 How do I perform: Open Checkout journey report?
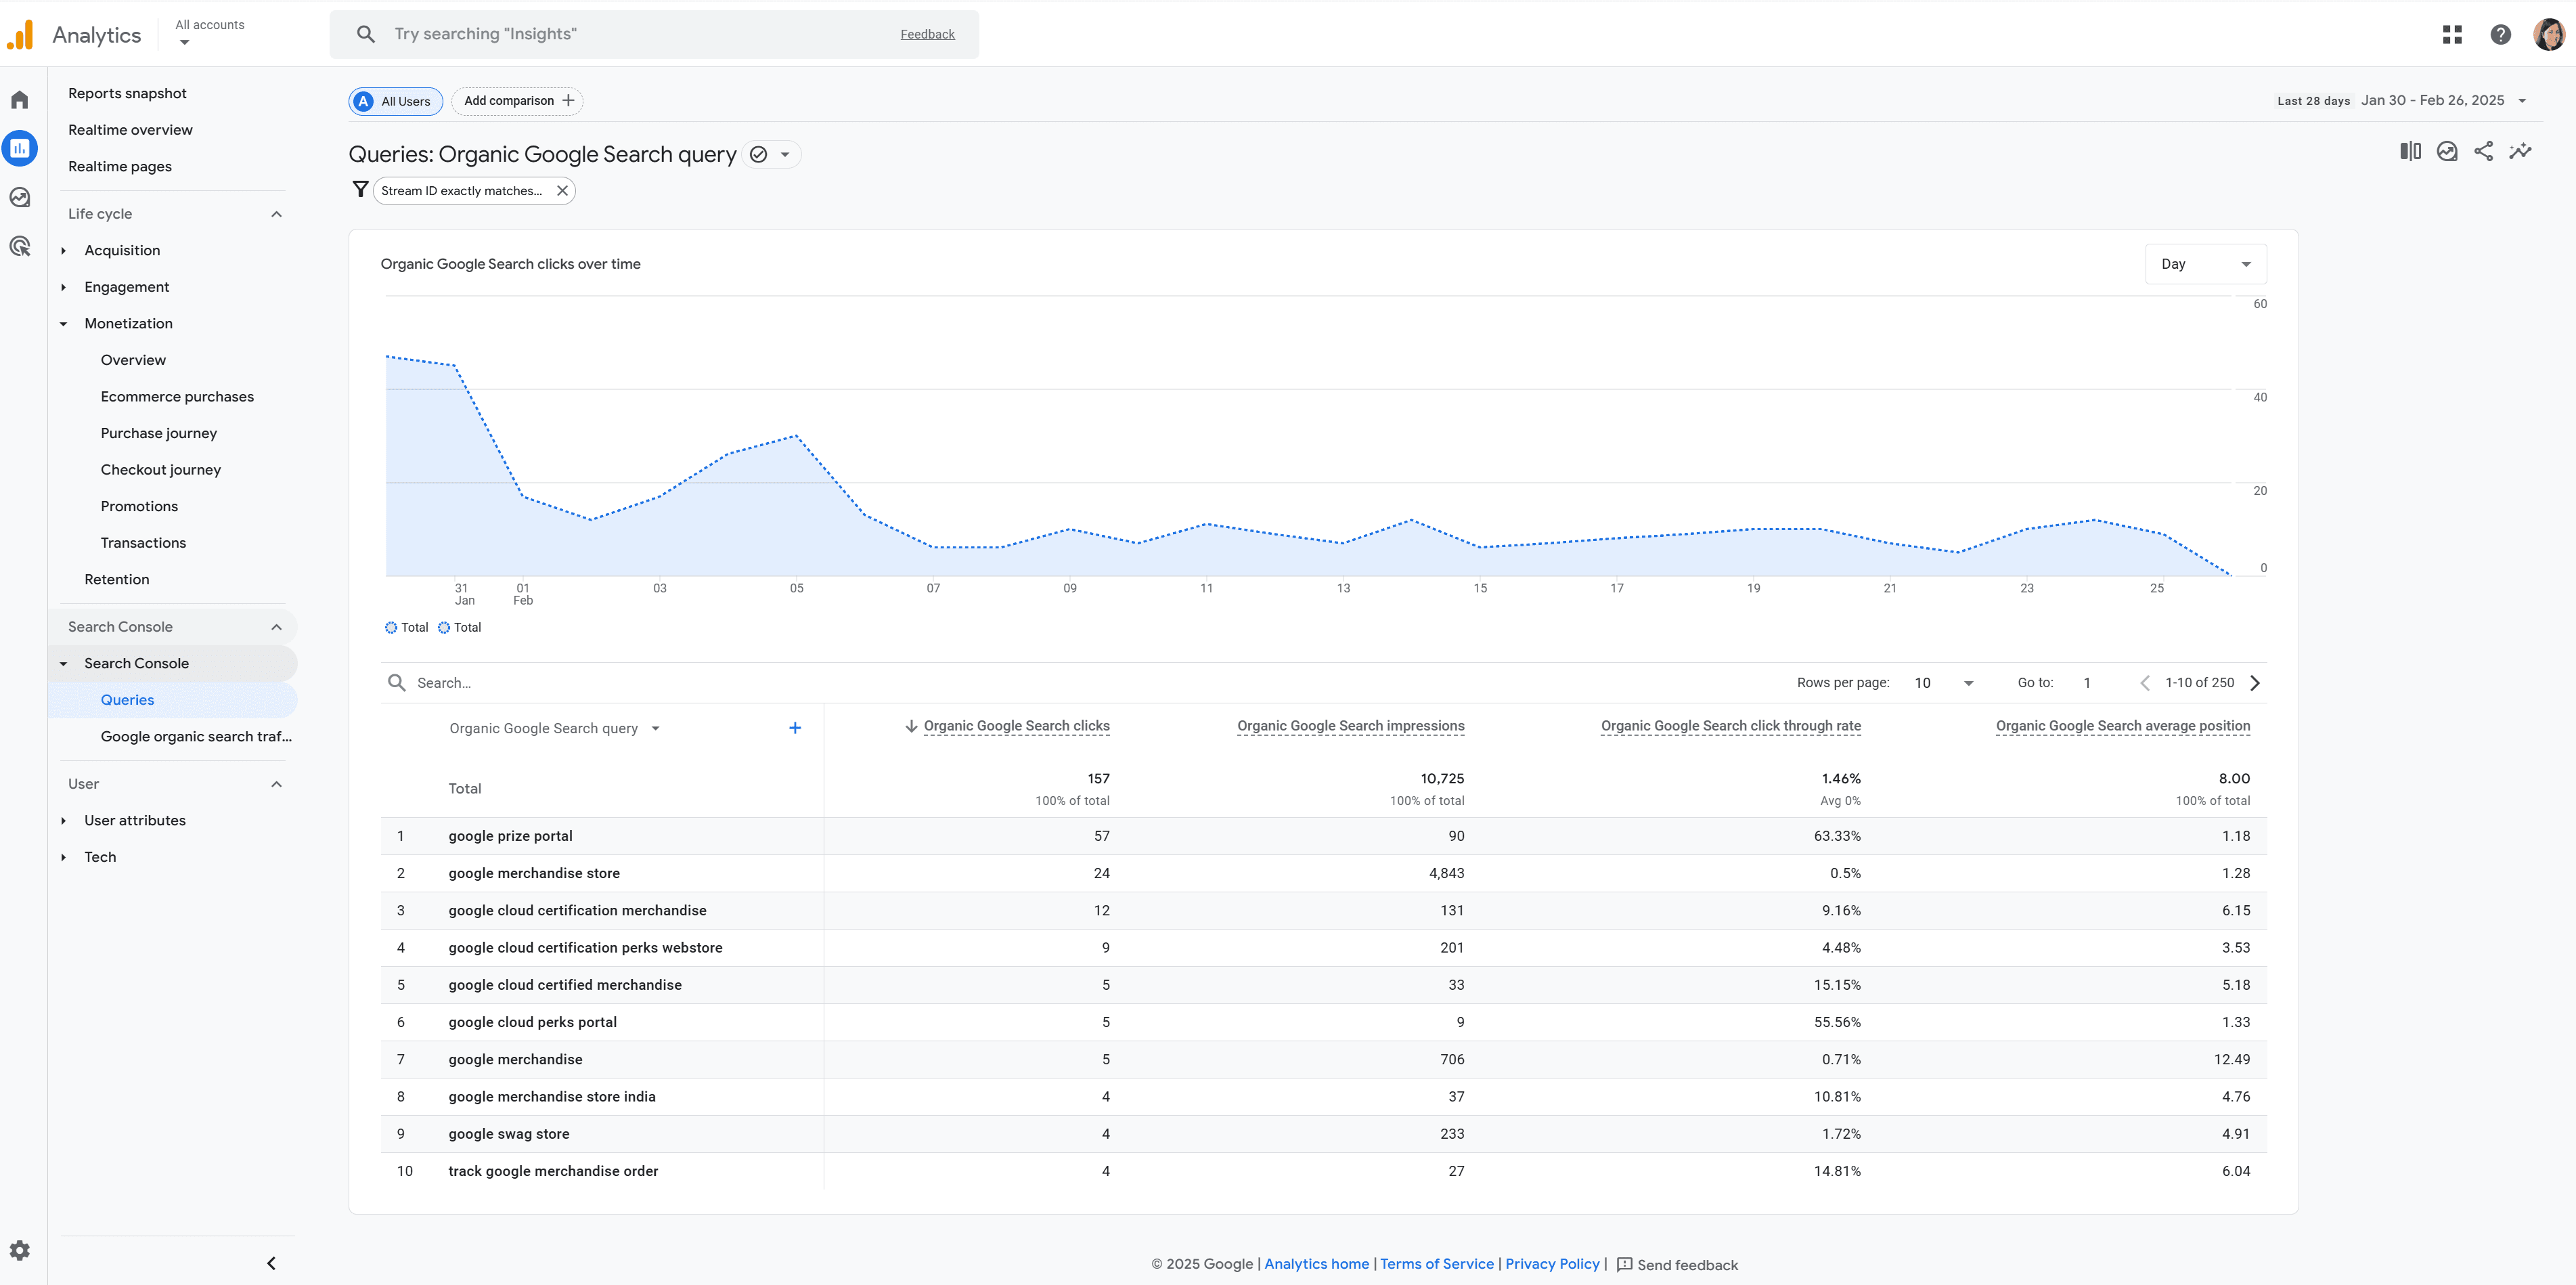point(161,470)
